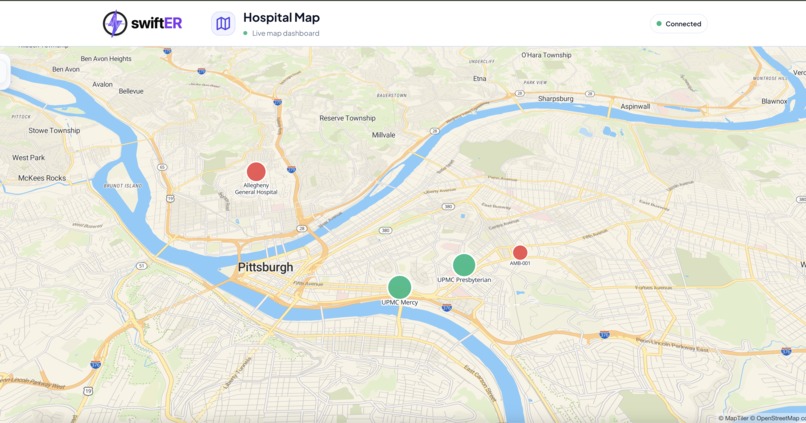Select the AMB-001 ambulance red marker
806x423 pixels.
(520, 252)
